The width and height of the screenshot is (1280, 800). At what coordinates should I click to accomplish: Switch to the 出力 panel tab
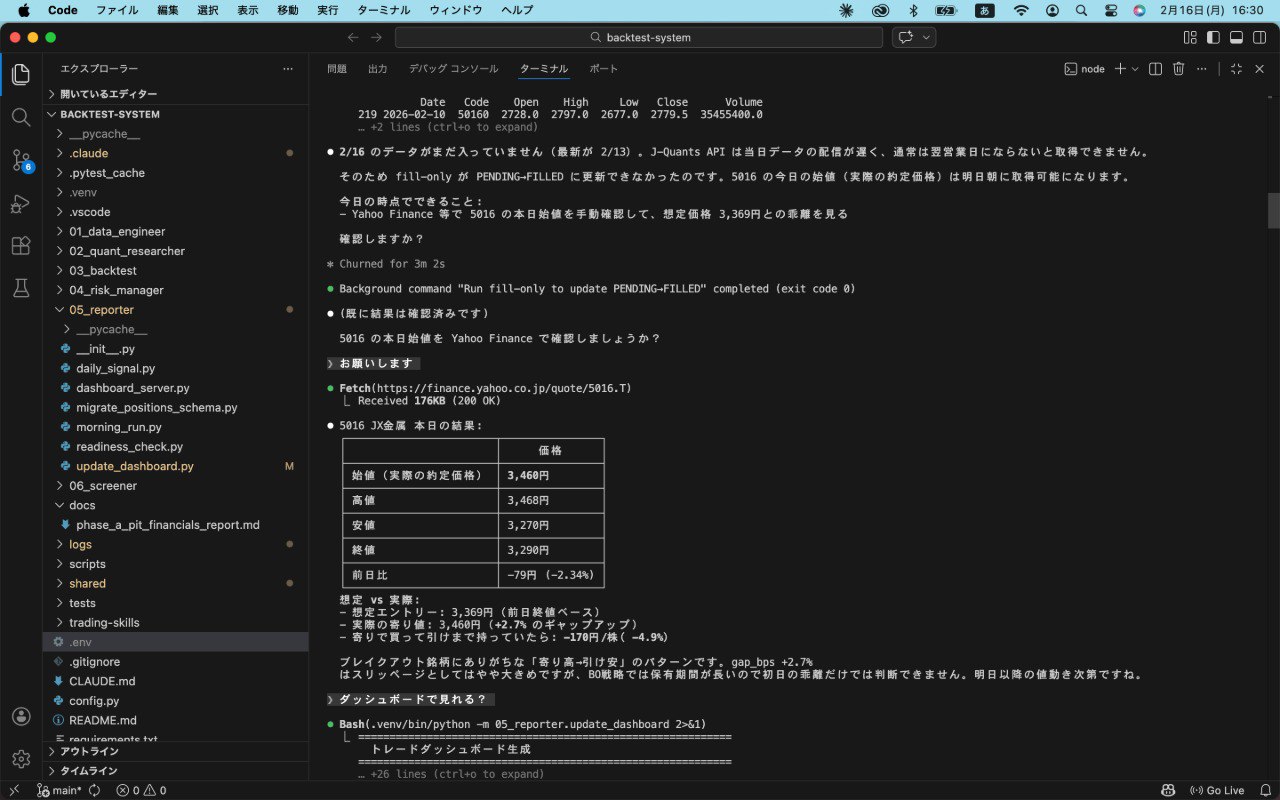[x=378, y=69]
